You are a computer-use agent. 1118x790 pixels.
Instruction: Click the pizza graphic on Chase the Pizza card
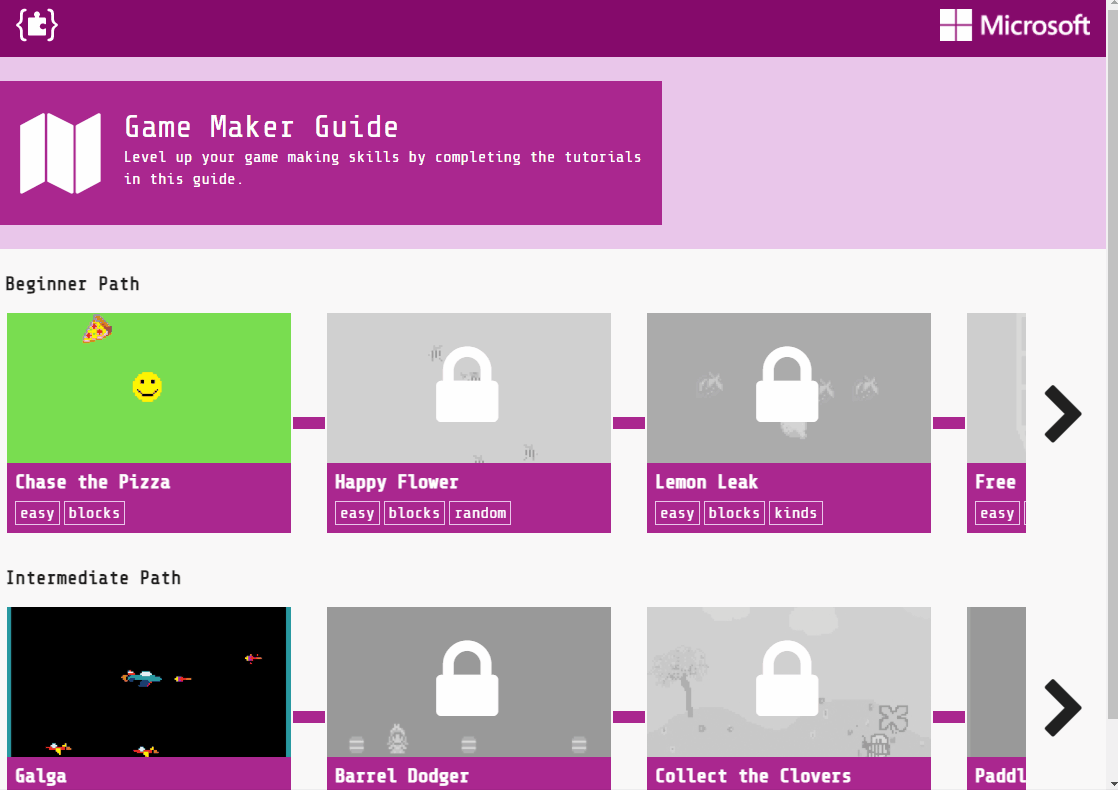[x=99, y=330]
